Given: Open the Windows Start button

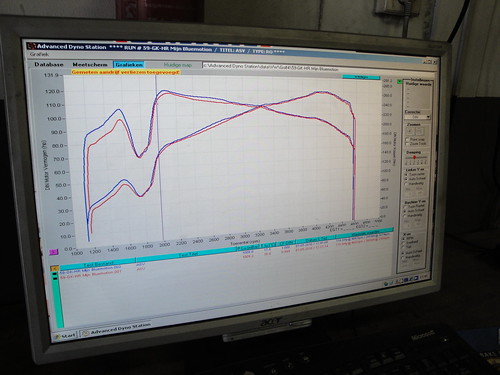Looking at the screenshot, I should point(65,336).
